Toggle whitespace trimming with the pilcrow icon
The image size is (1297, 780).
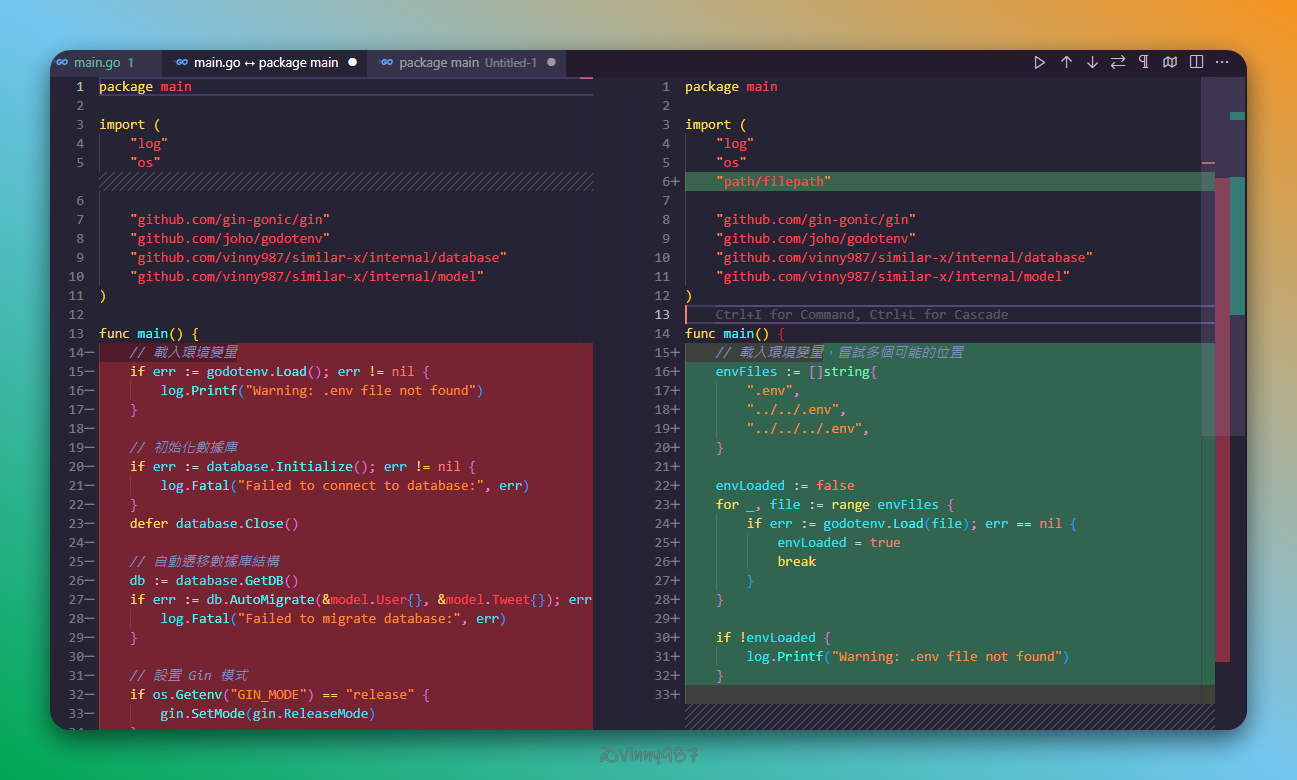coord(1144,62)
